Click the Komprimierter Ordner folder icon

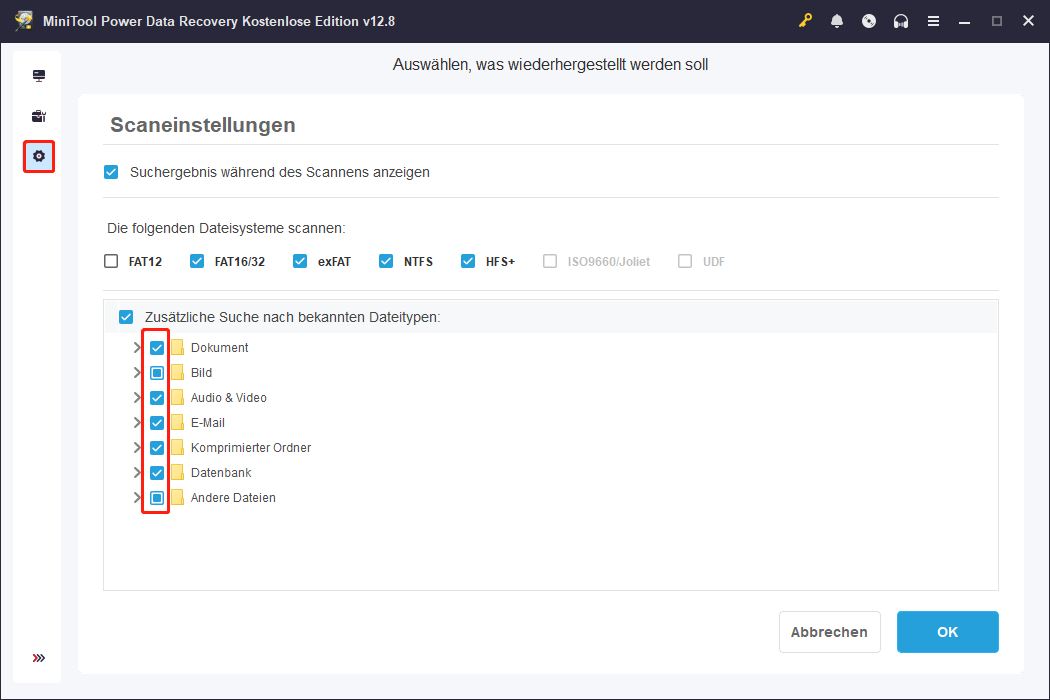tap(177, 447)
